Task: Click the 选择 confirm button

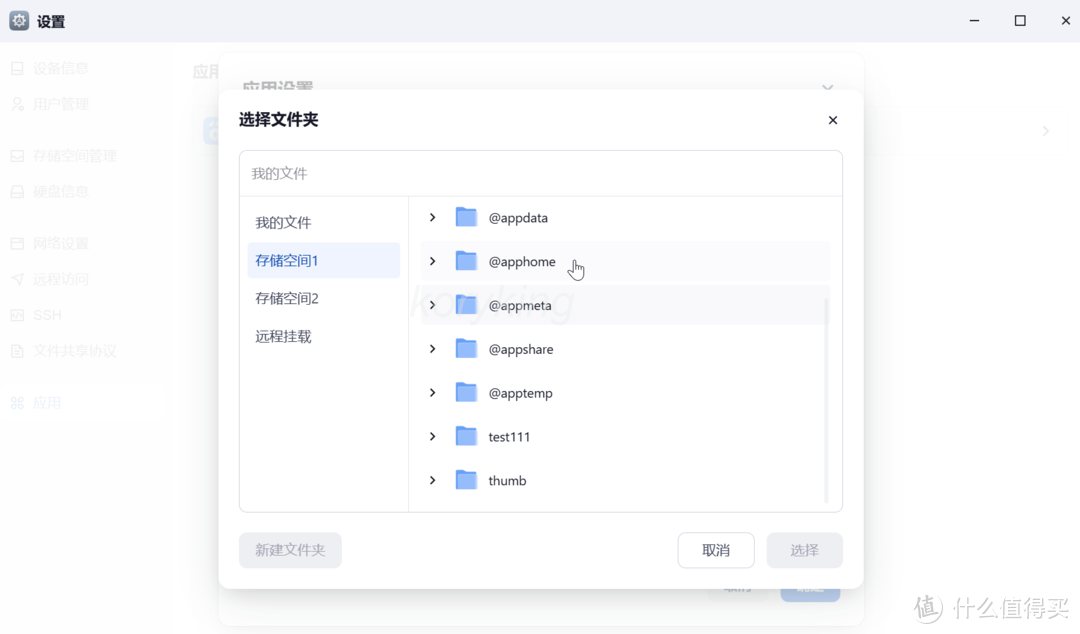Action: (804, 550)
